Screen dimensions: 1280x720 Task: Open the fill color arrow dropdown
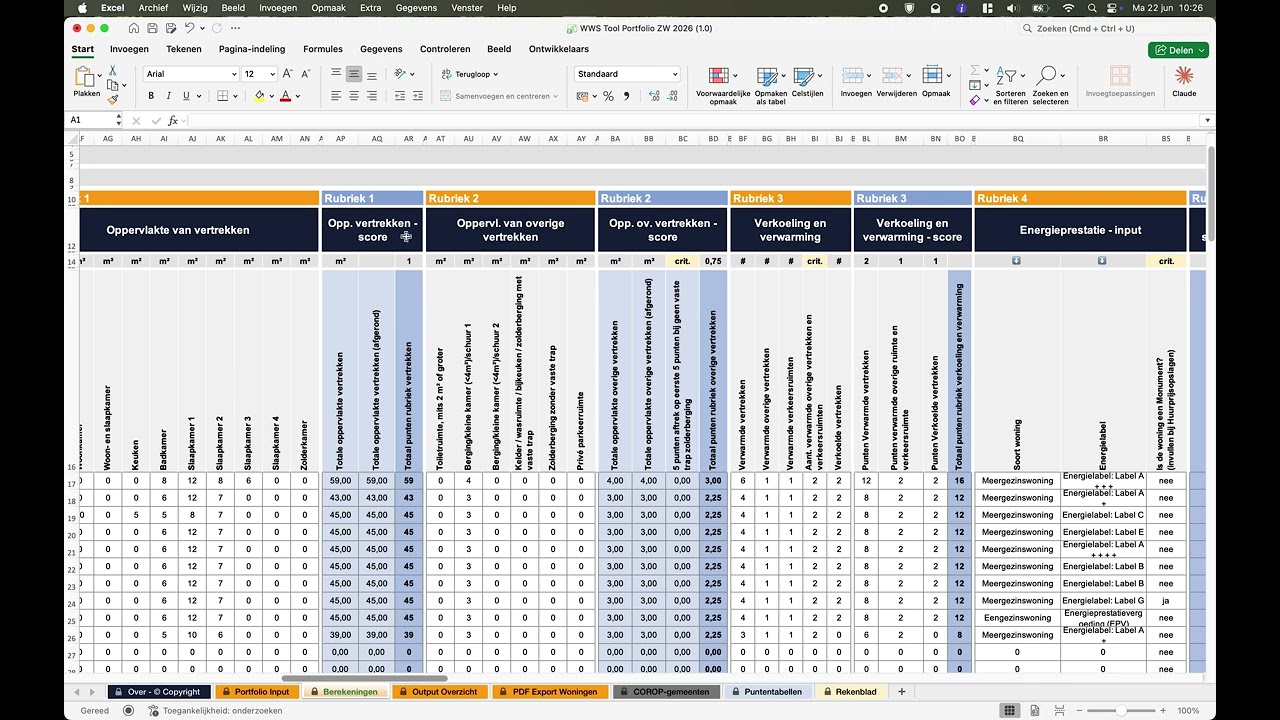(x=272, y=96)
